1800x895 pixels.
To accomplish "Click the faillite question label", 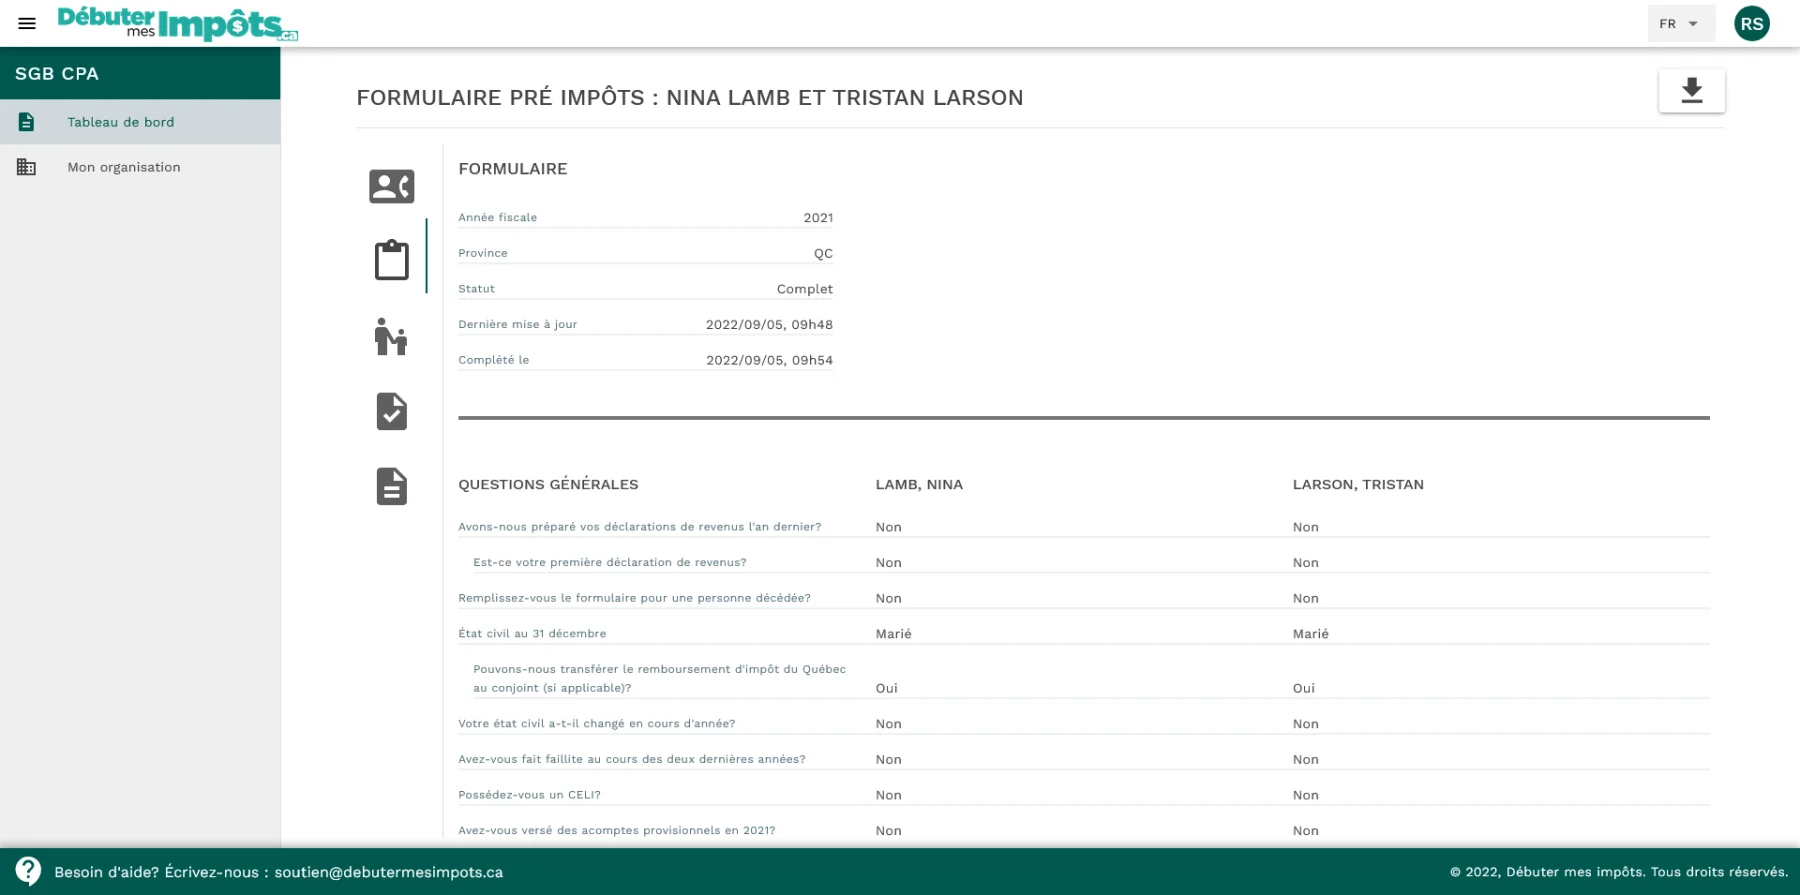I will [631, 760].
